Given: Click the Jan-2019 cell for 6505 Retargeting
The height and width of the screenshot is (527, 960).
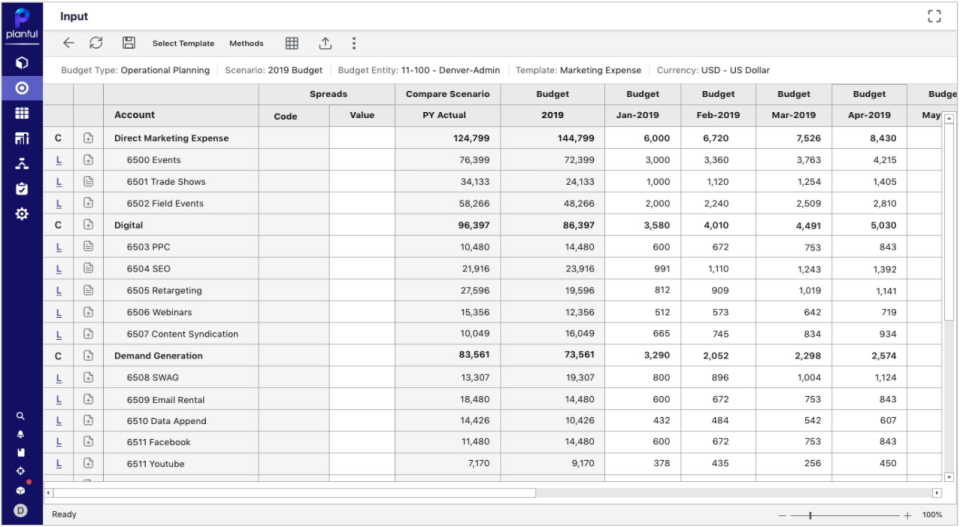Looking at the screenshot, I should point(642,290).
